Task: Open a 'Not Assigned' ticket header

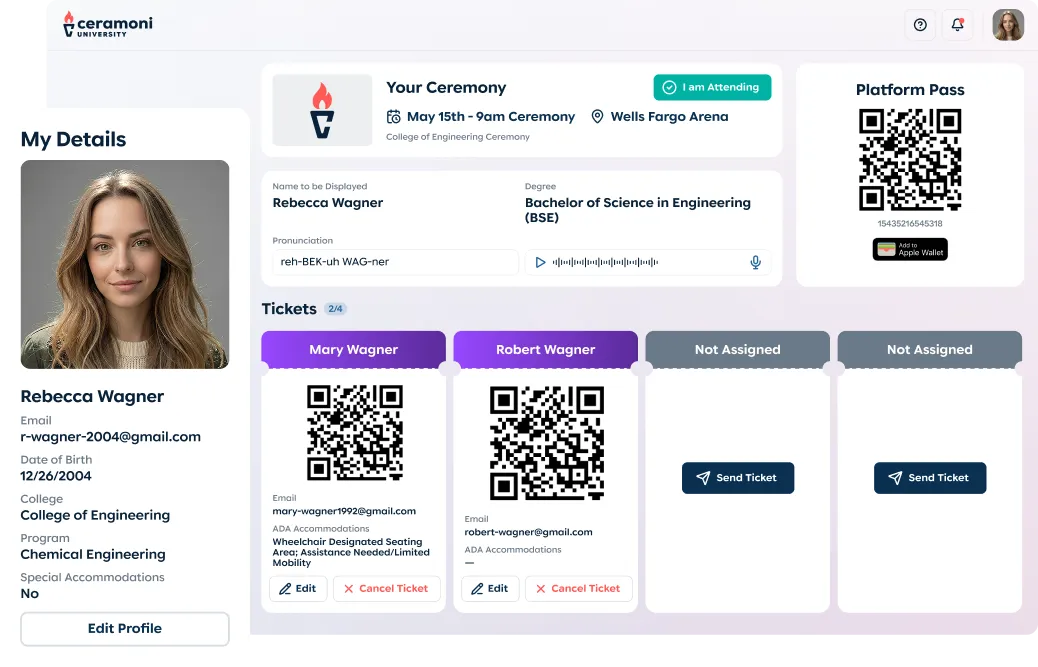Action: [x=737, y=349]
